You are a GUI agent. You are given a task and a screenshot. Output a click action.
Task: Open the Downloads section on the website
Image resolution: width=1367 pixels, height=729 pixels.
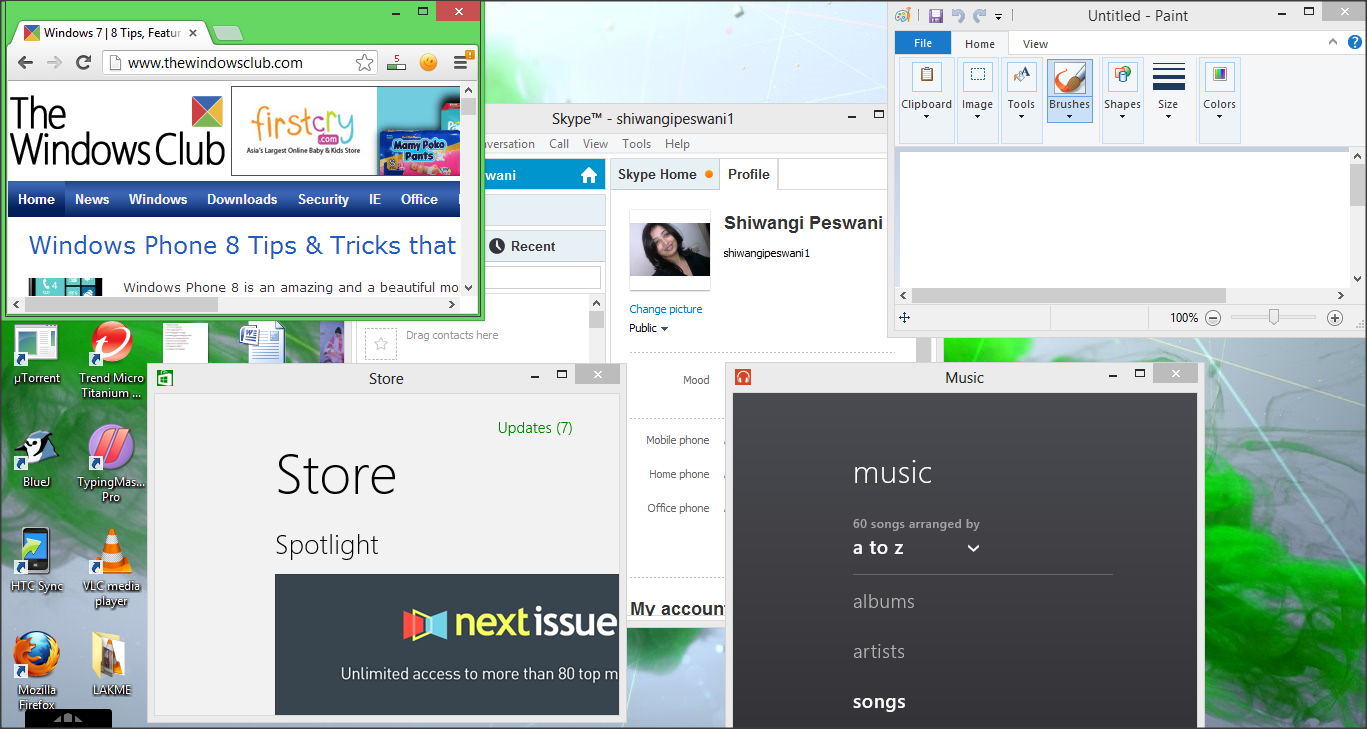242,199
